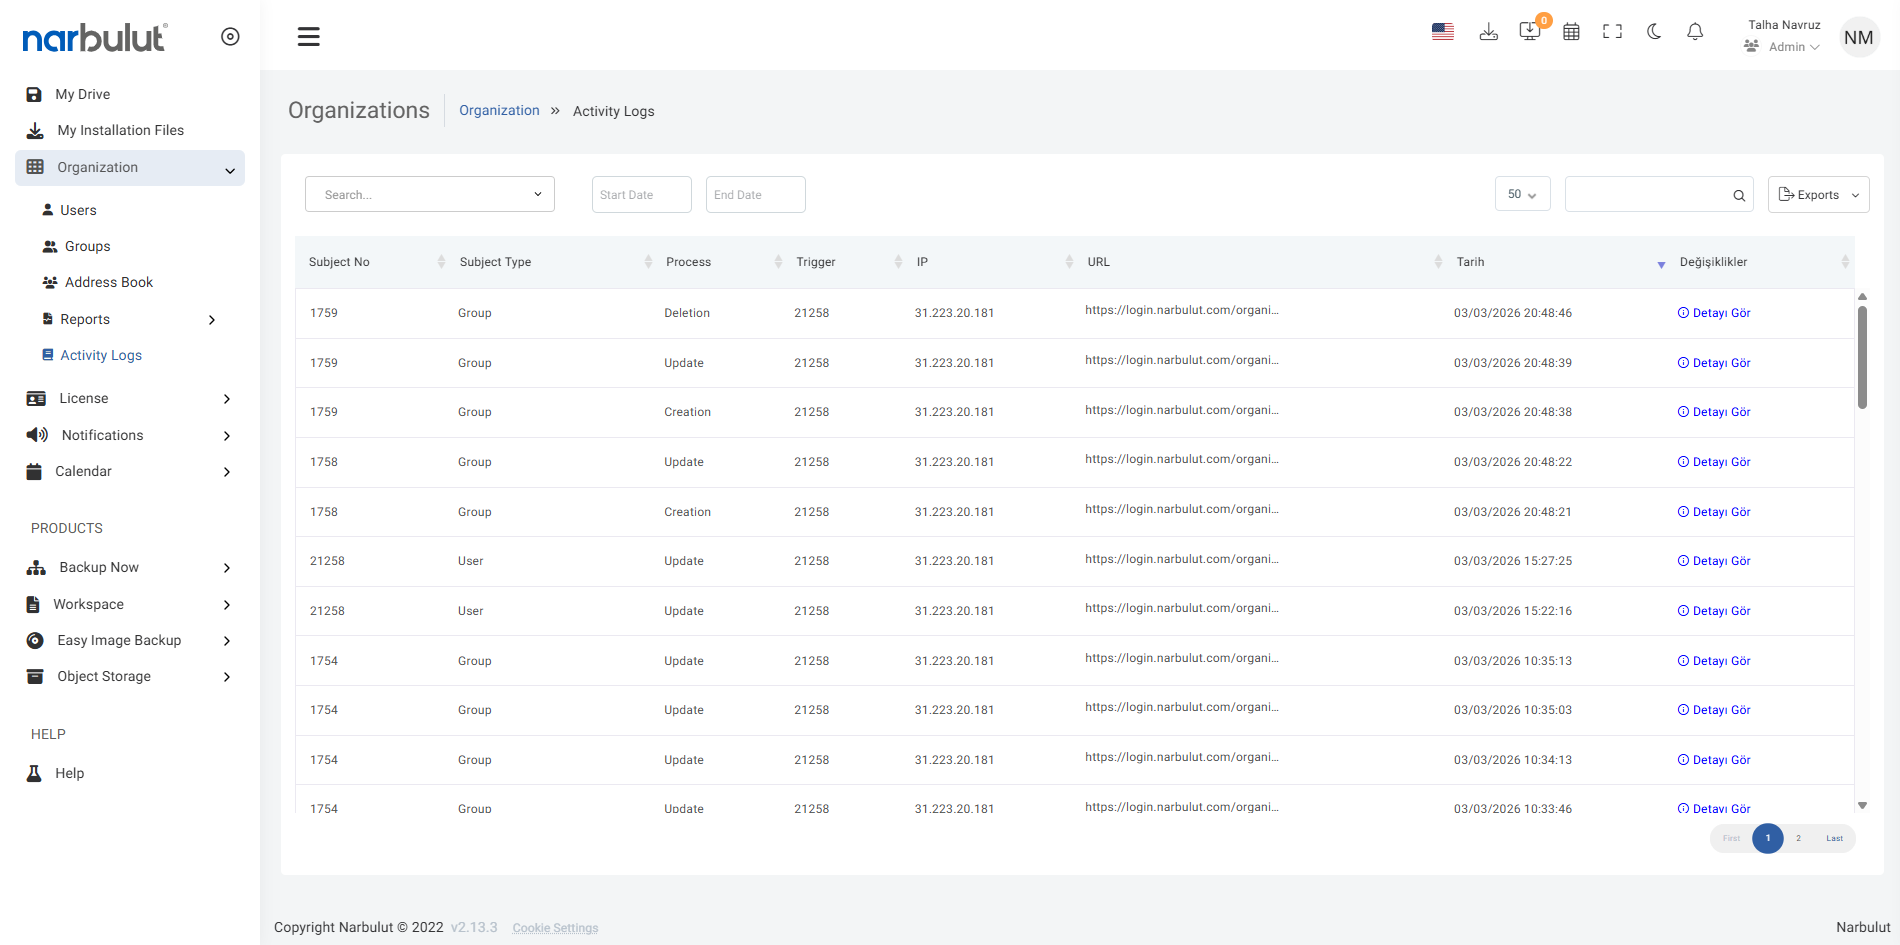Expand the Search combo box
This screenshot has width=1900, height=945.
[430, 195]
